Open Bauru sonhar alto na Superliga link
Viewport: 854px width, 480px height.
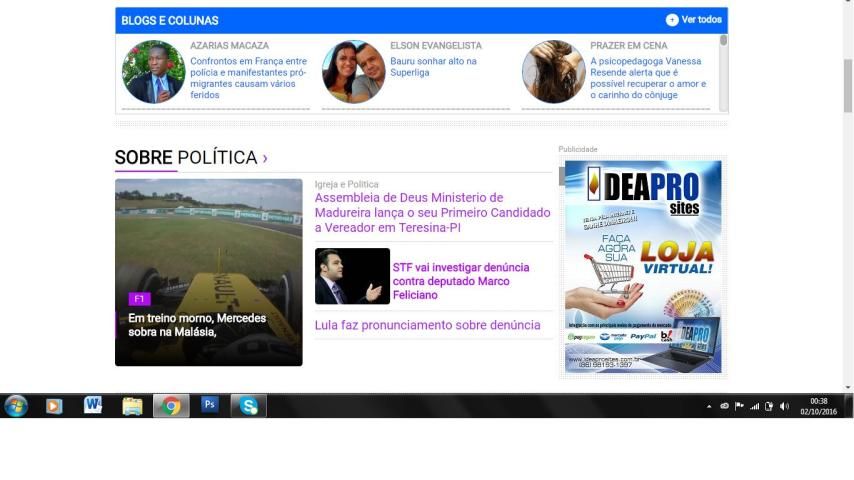click(433, 67)
